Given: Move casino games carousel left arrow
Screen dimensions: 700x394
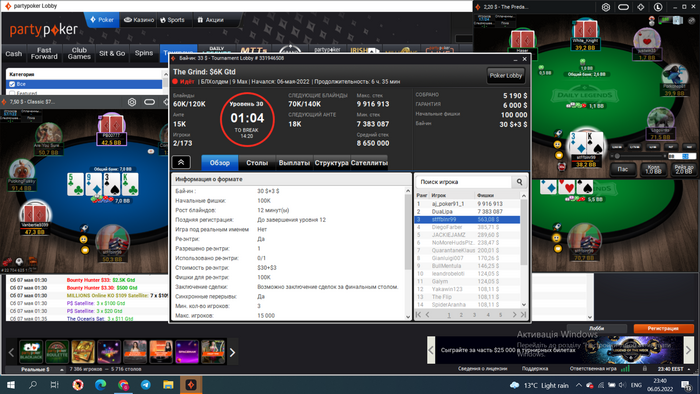Looking at the screenshot, I should tap(11, 353).
